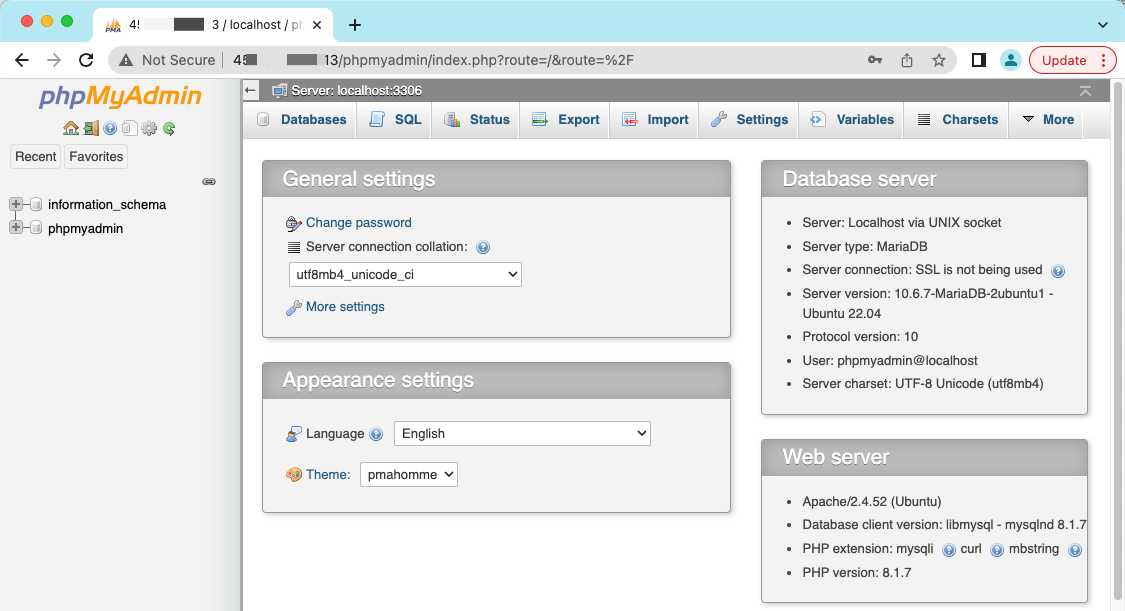The width and height of the screenshot is (1125, 611).
Task: Open browser side panel icon
Action: click(x=979, y=60)
